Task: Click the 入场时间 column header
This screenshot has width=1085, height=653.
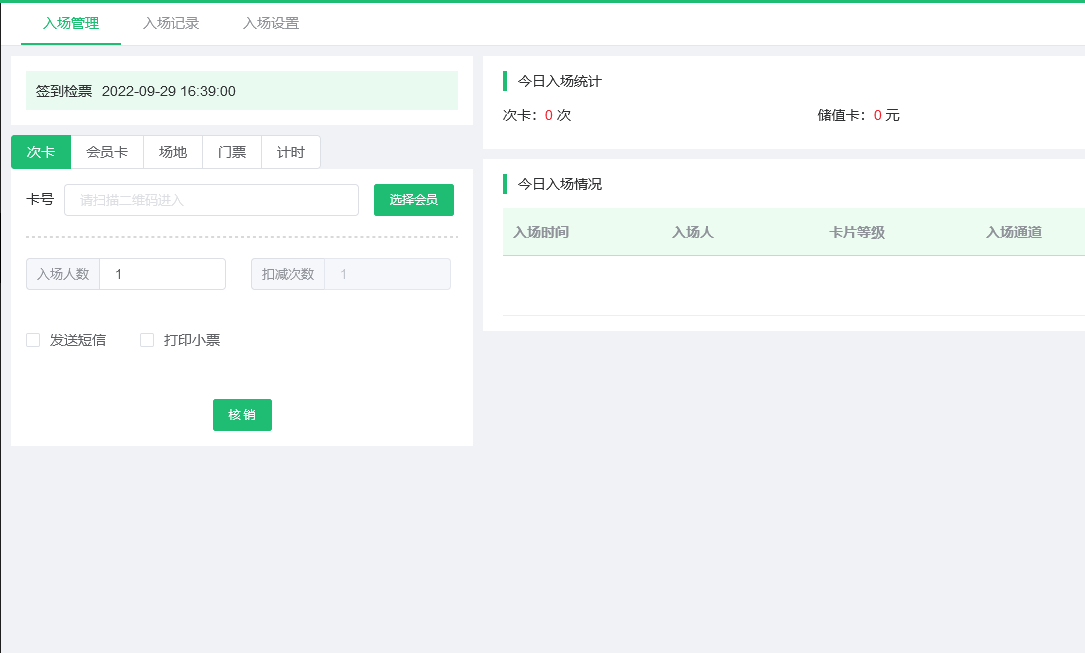Action: point(539,231)
